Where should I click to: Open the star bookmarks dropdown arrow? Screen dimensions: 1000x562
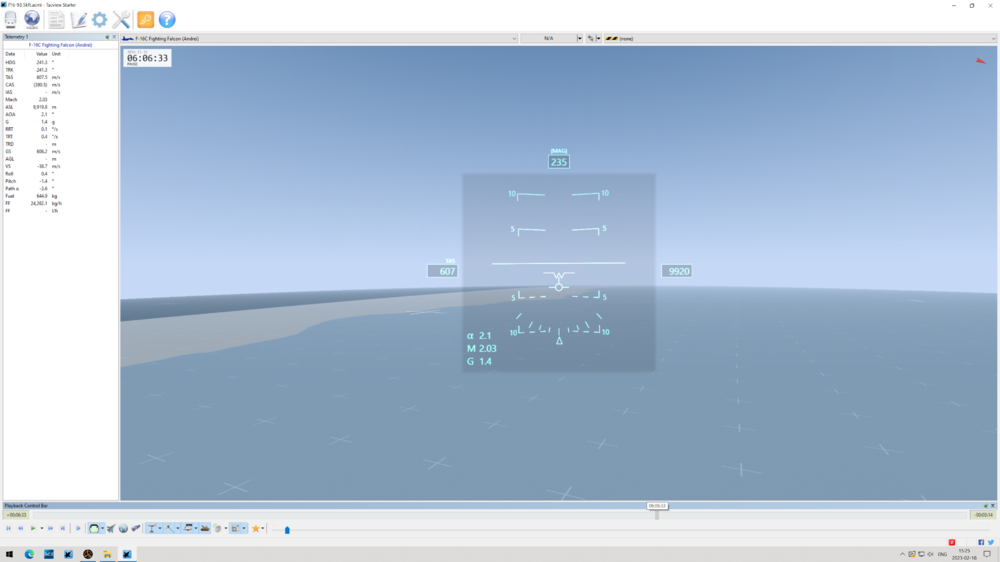[263, 528]
